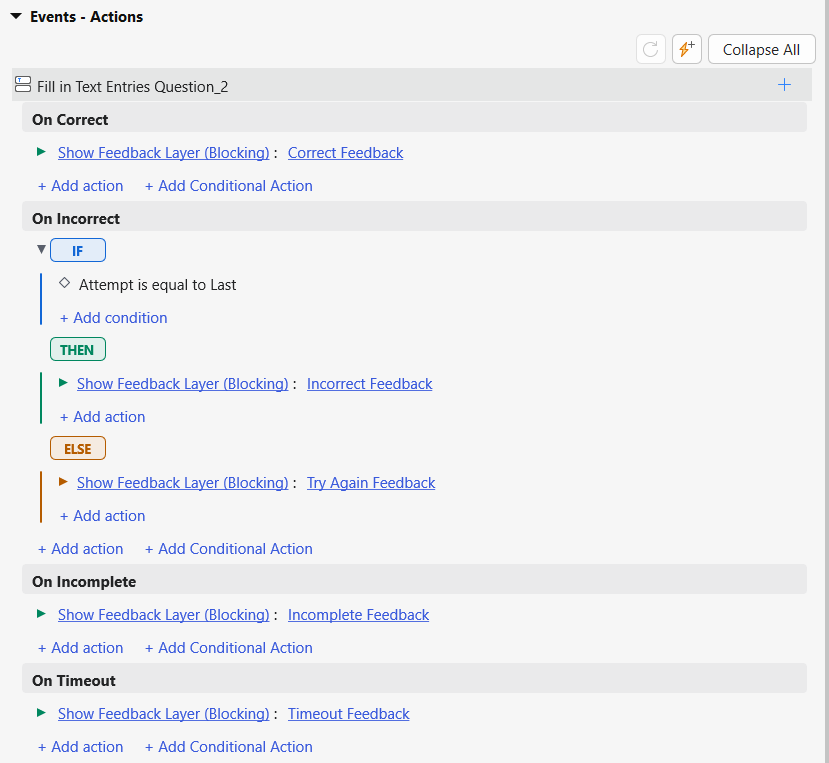This screenshot has height=763, width=829.
Task: Add an action in the ELSE block
Action: (103, 516)
